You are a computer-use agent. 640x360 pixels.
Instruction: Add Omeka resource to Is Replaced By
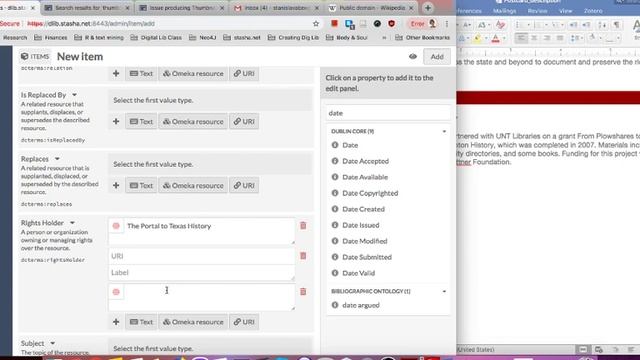(193, 121)
